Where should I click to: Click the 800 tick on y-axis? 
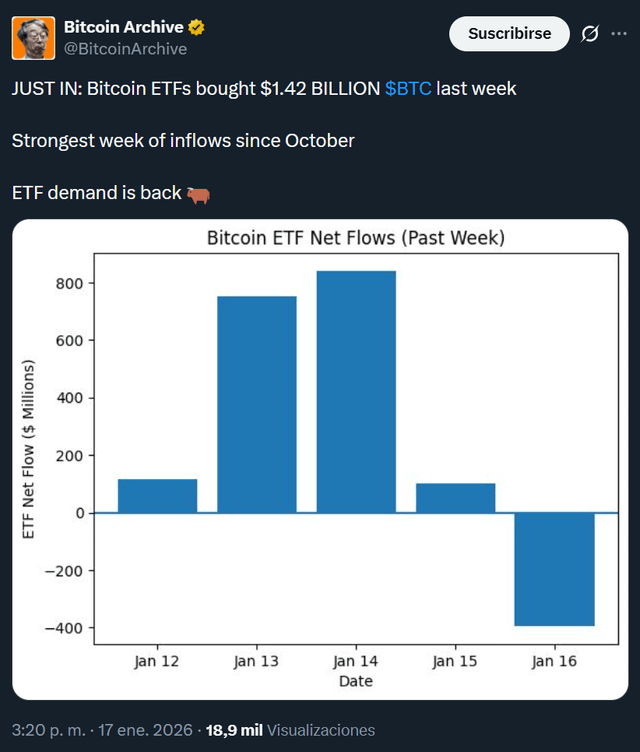[x=74, y=283]
